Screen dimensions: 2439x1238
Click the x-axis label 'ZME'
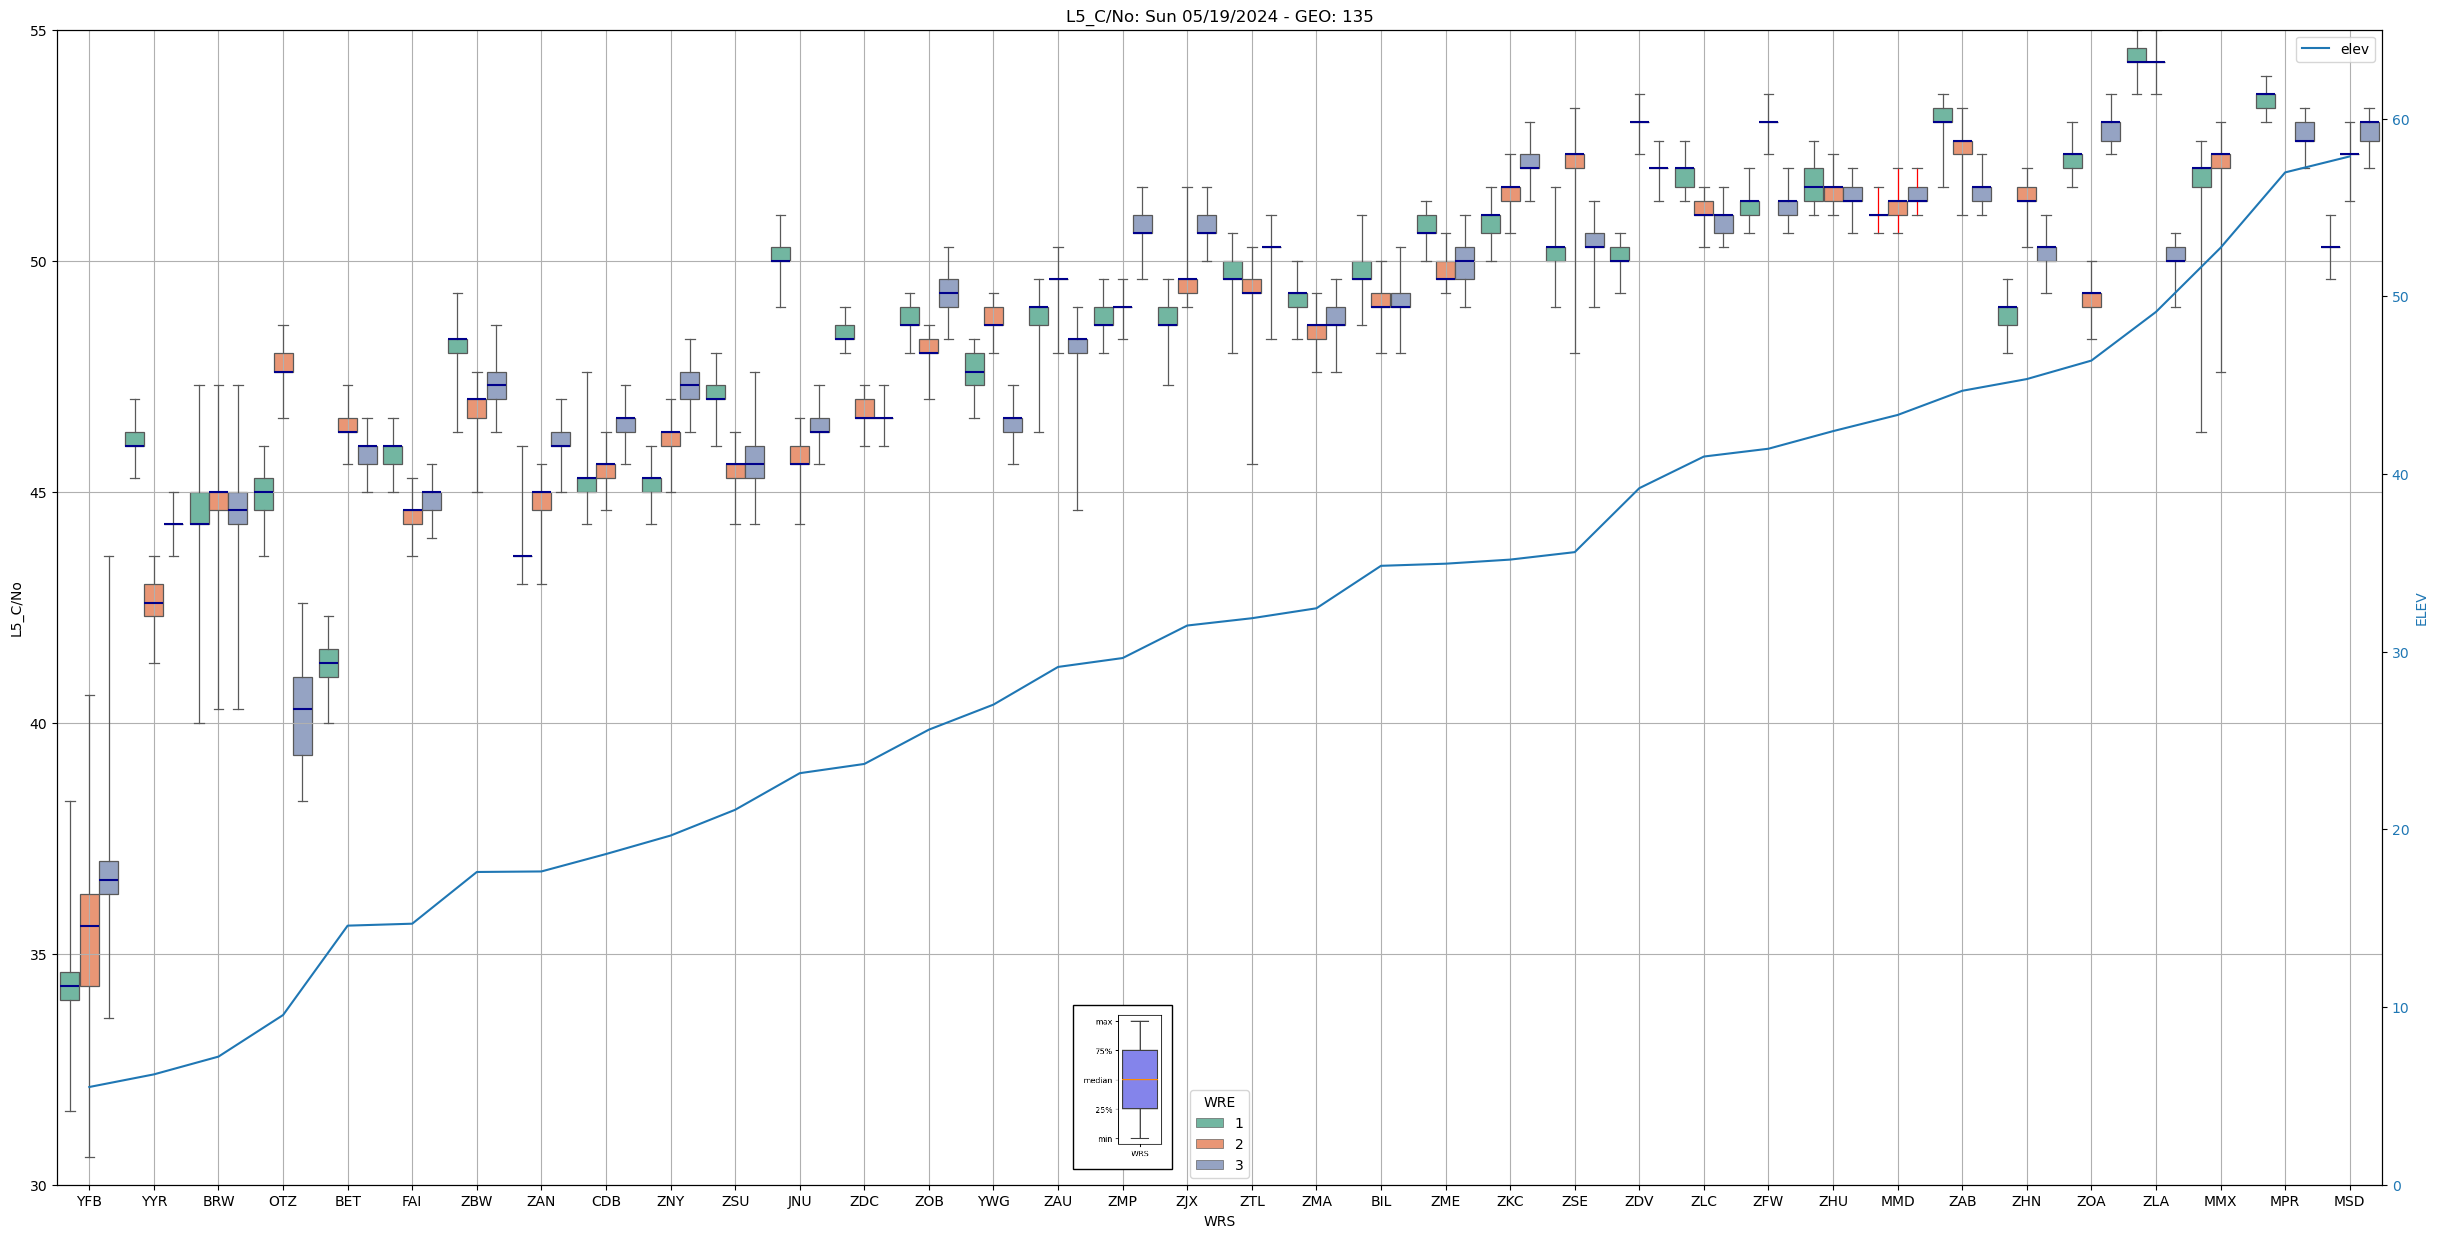pos(1445,1201)
